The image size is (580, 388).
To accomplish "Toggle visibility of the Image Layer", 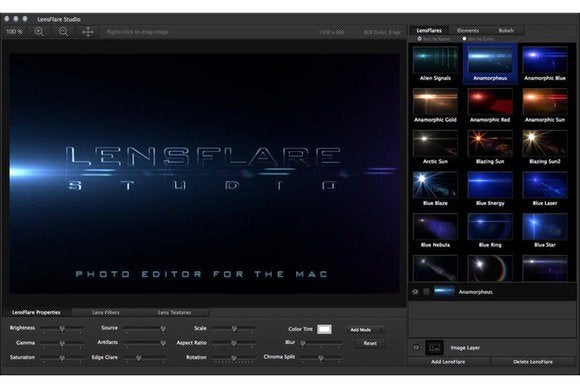I will (x=416, y=347).
